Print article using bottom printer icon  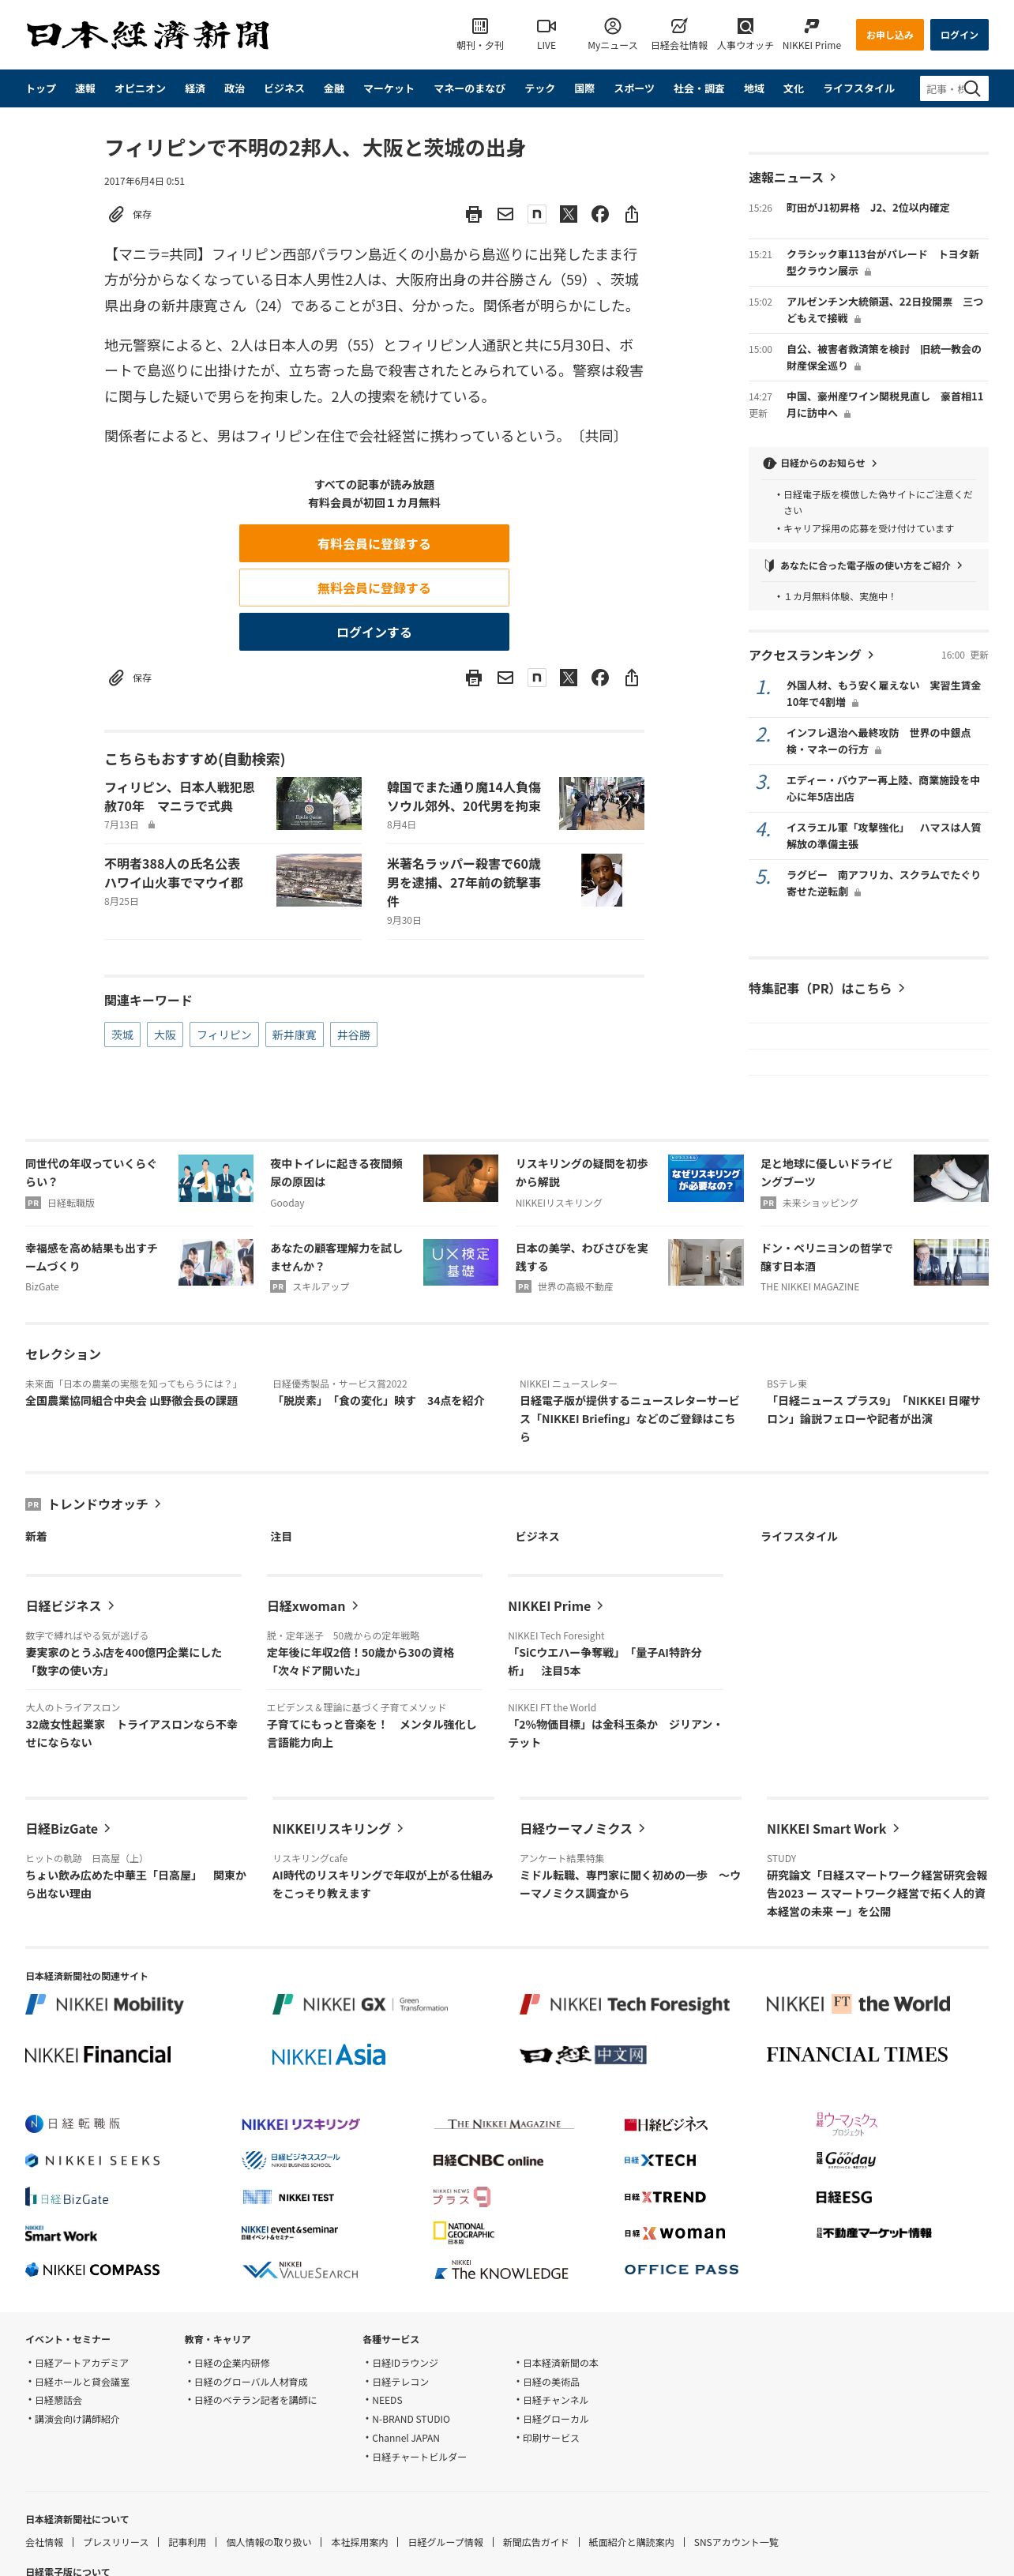pyautogui.click(x=474, y=678)
